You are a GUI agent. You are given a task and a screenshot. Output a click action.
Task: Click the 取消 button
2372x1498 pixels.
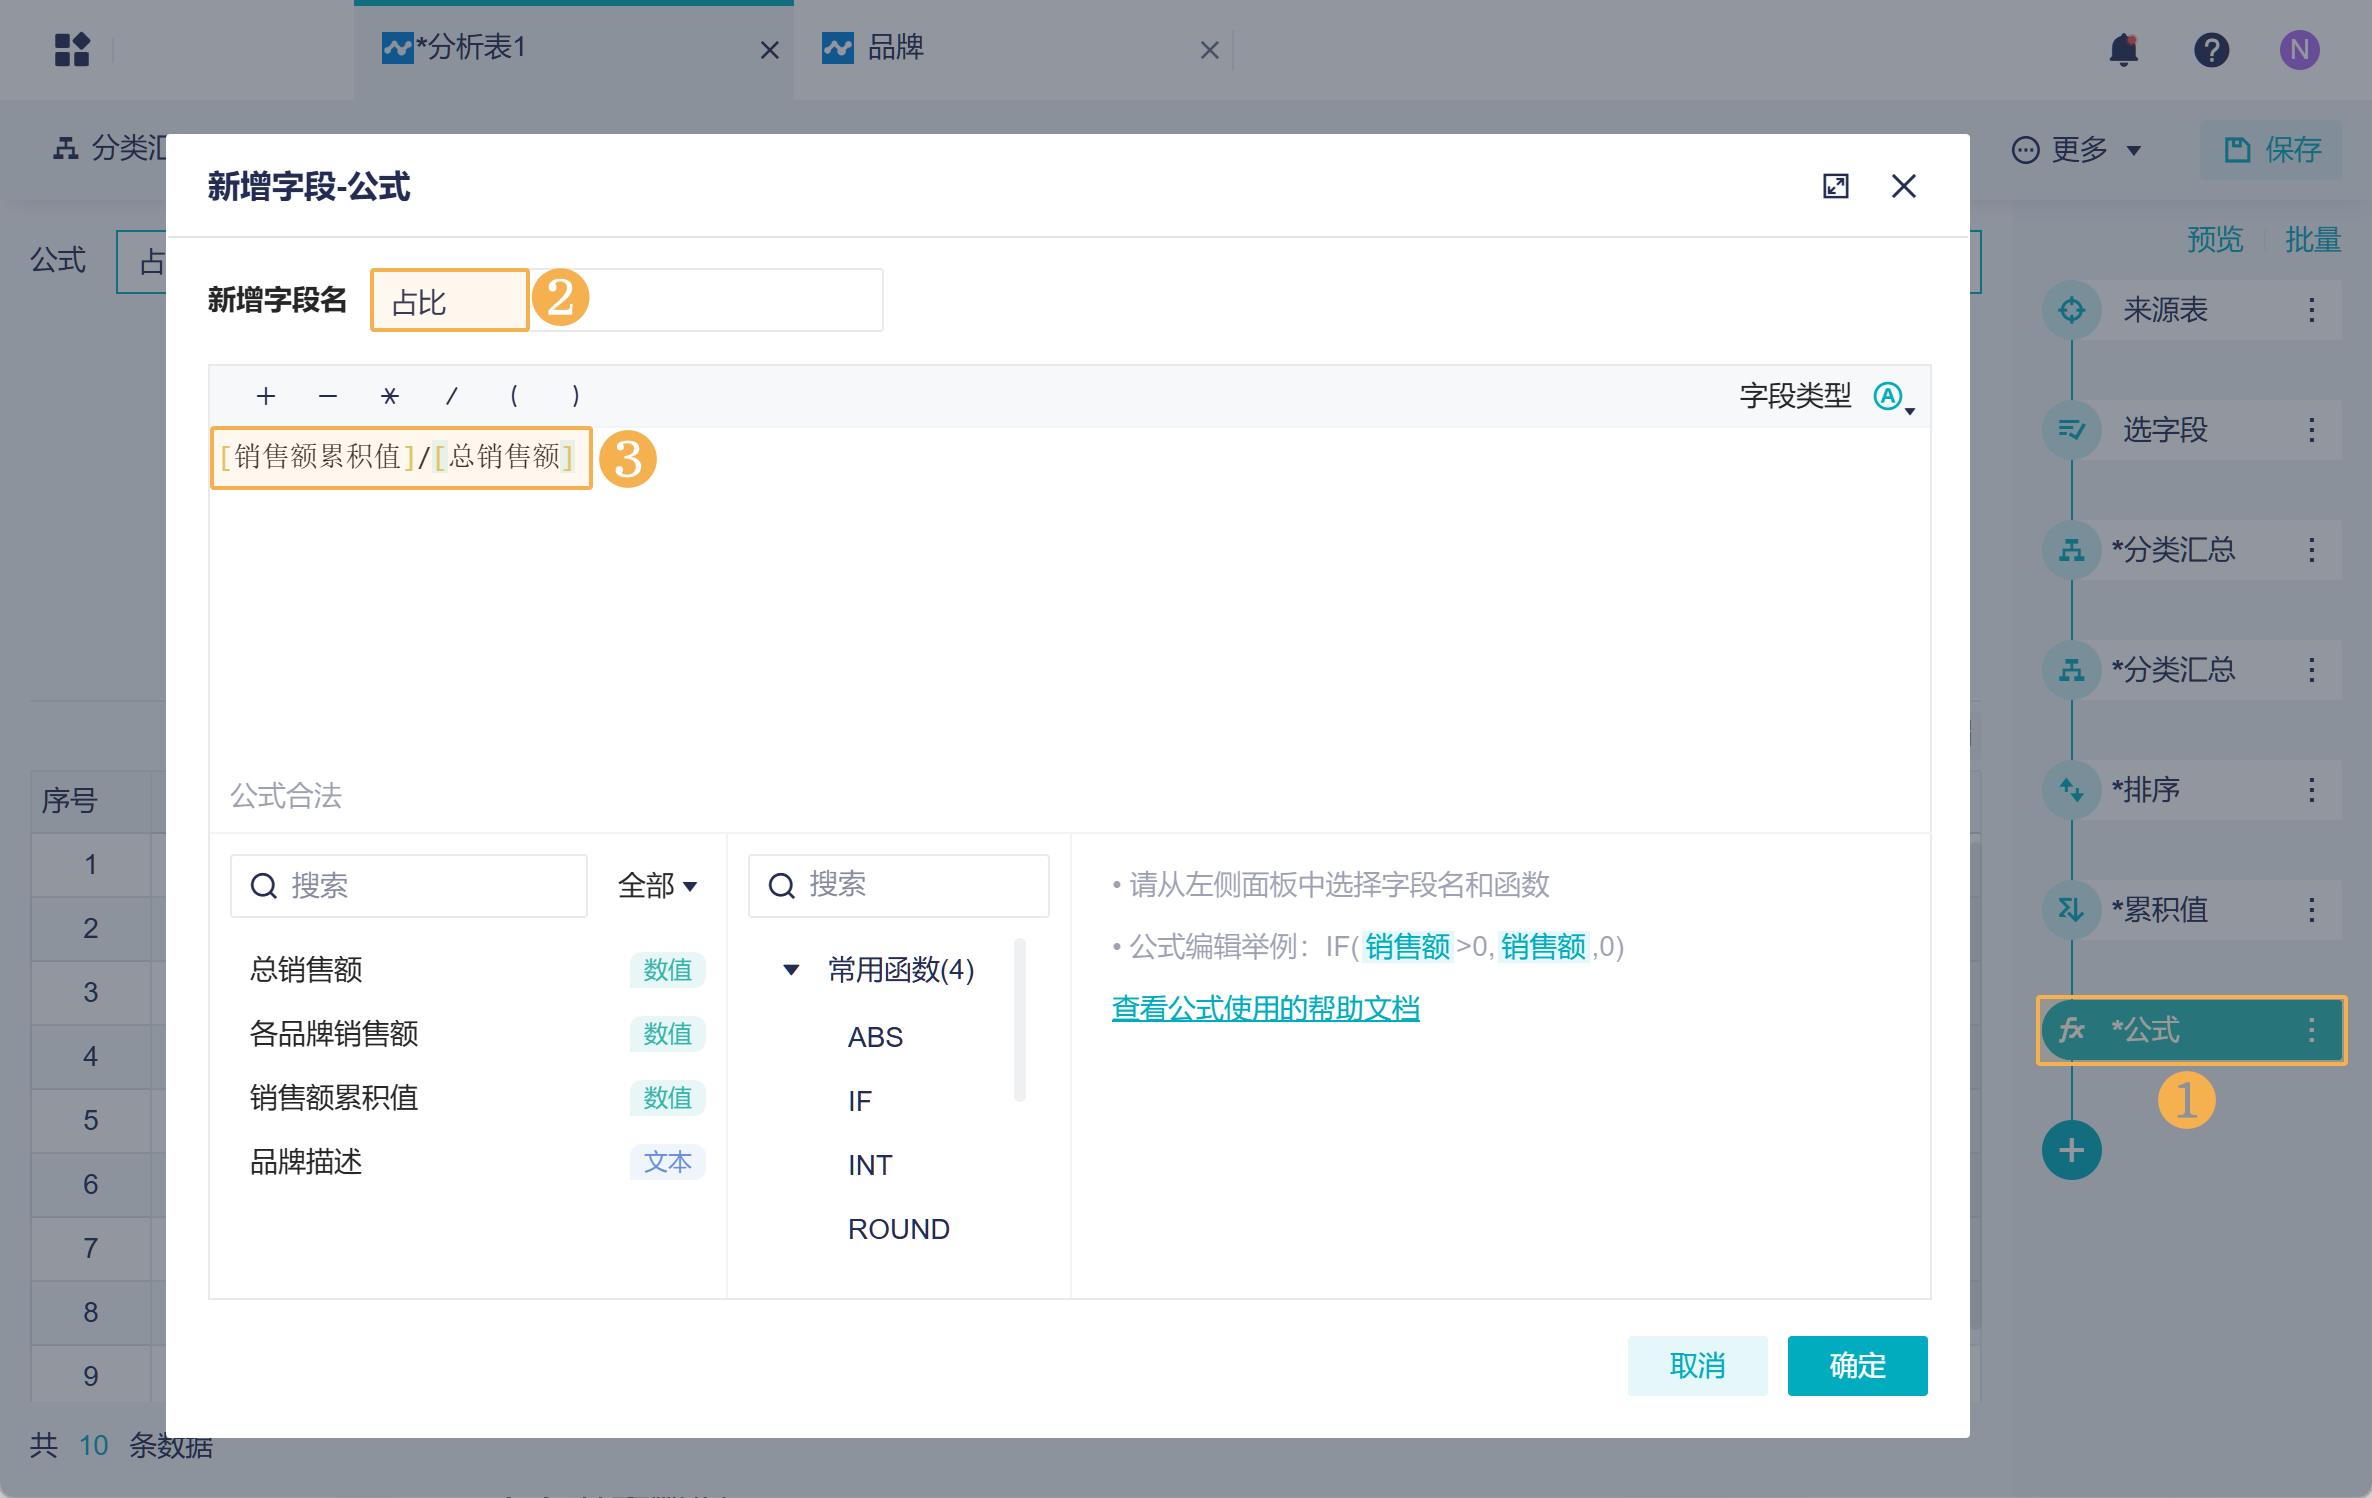click(x=1697, y=1365)
